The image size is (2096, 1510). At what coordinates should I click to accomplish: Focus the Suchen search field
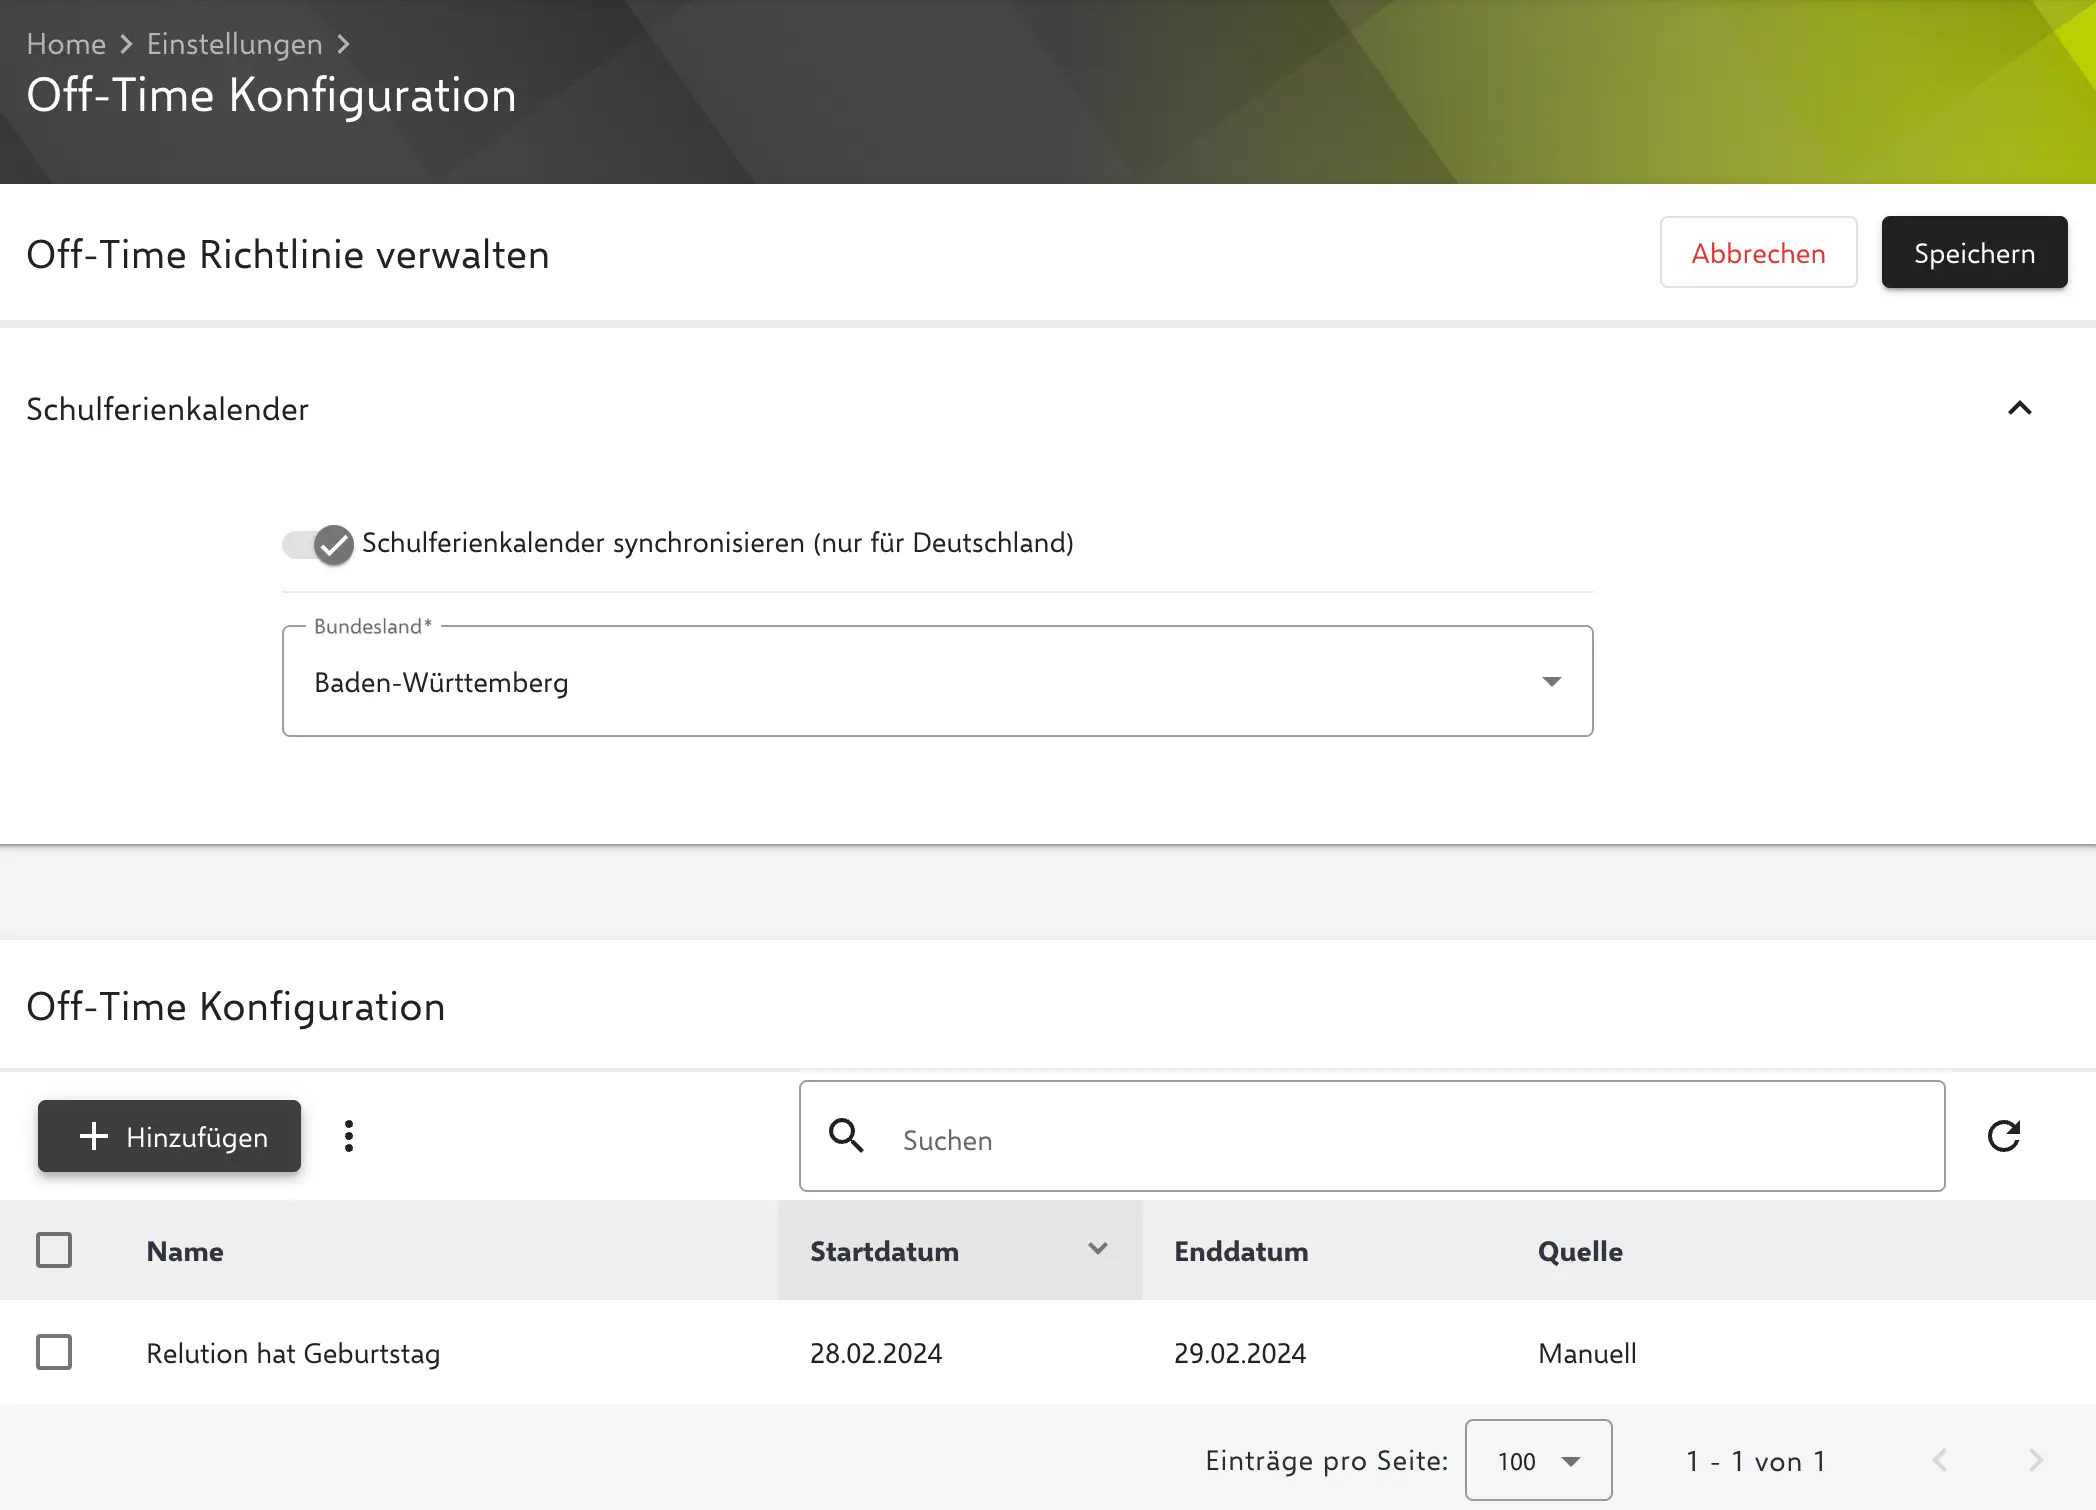point(1400,1140)
